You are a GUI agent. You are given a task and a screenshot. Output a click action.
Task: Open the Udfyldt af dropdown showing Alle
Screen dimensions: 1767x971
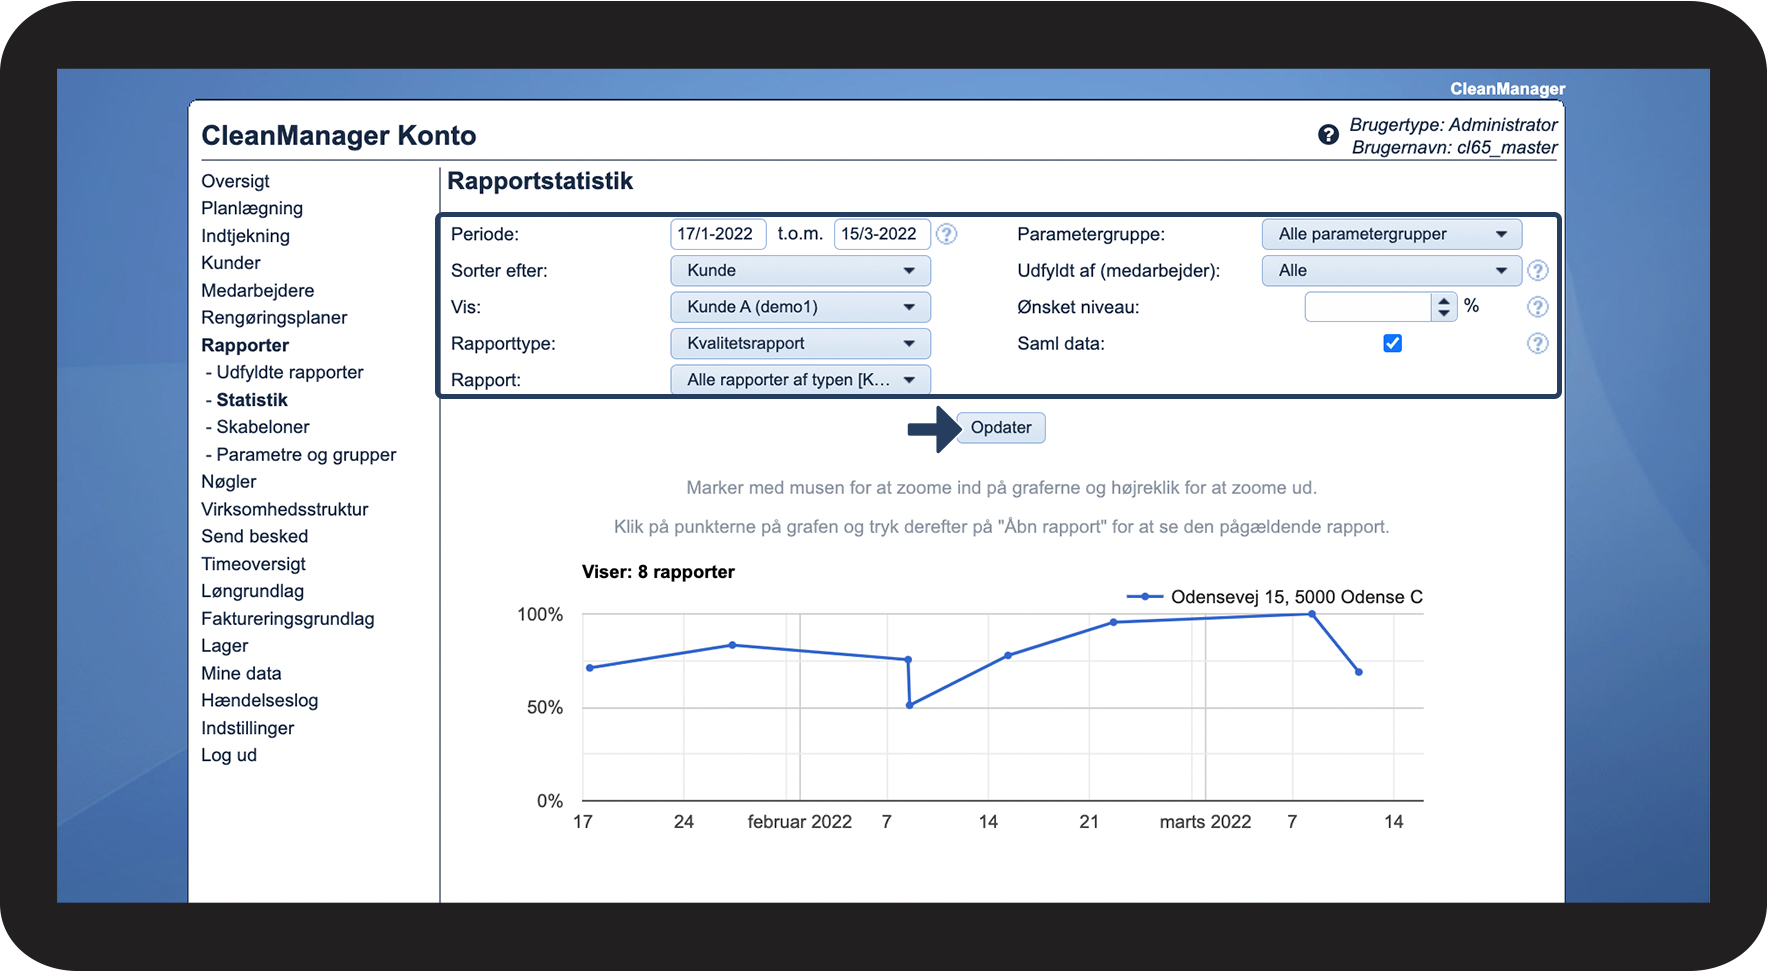pyautogui.click(x=1392, y=271)
